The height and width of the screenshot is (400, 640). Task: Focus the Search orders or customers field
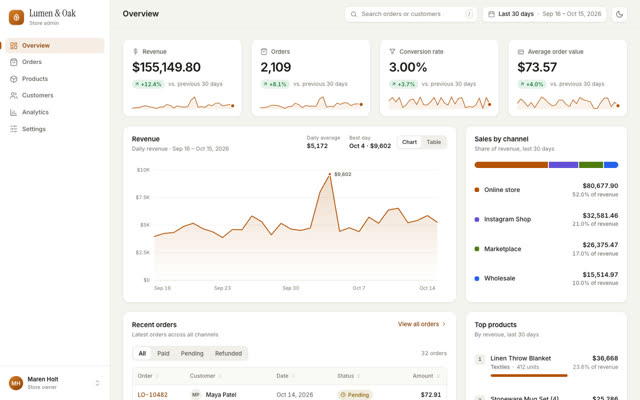click(411, 14)
